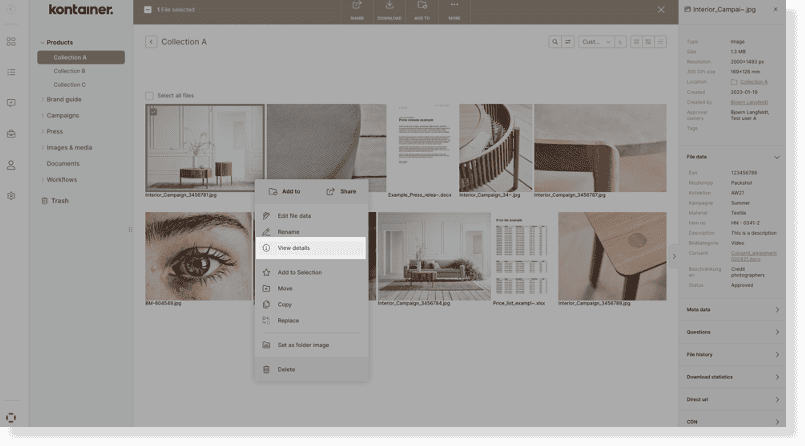
Task: Open the user profile icon in sidebar
Action: pyautogui.click(x=11, y=165)
